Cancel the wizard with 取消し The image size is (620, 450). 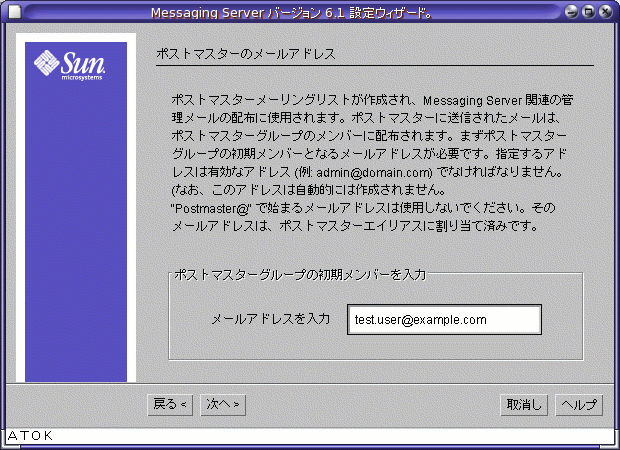tap(524, 405)
